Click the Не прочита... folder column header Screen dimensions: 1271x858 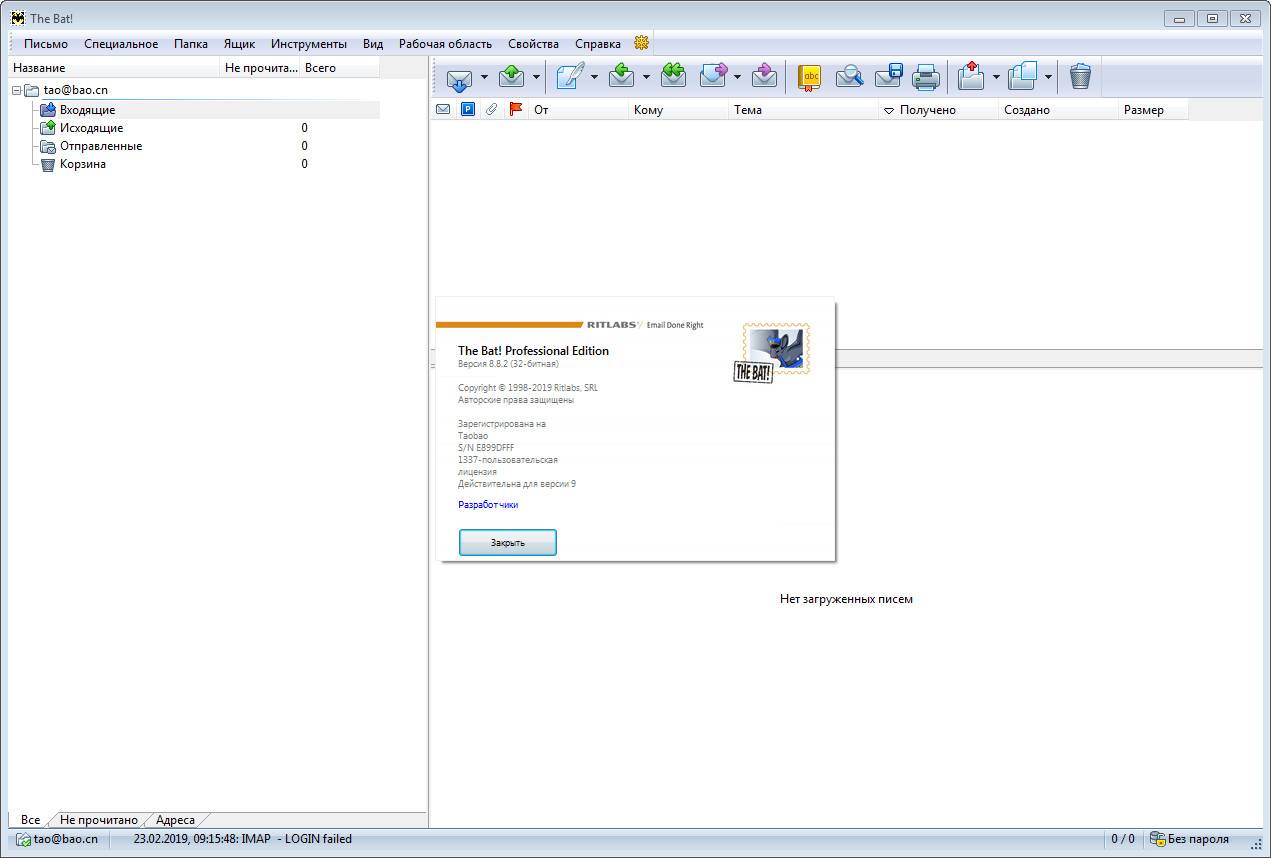tap(260, 68)
